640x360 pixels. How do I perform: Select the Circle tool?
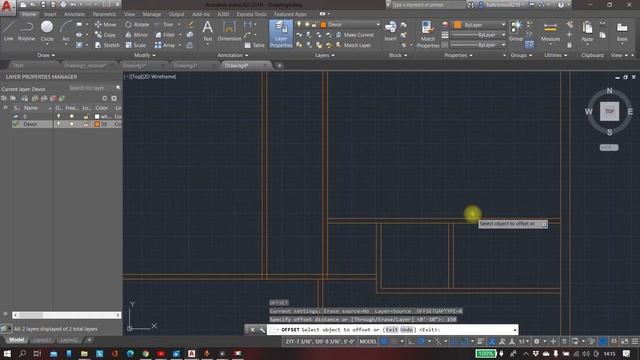click(47, 31)
